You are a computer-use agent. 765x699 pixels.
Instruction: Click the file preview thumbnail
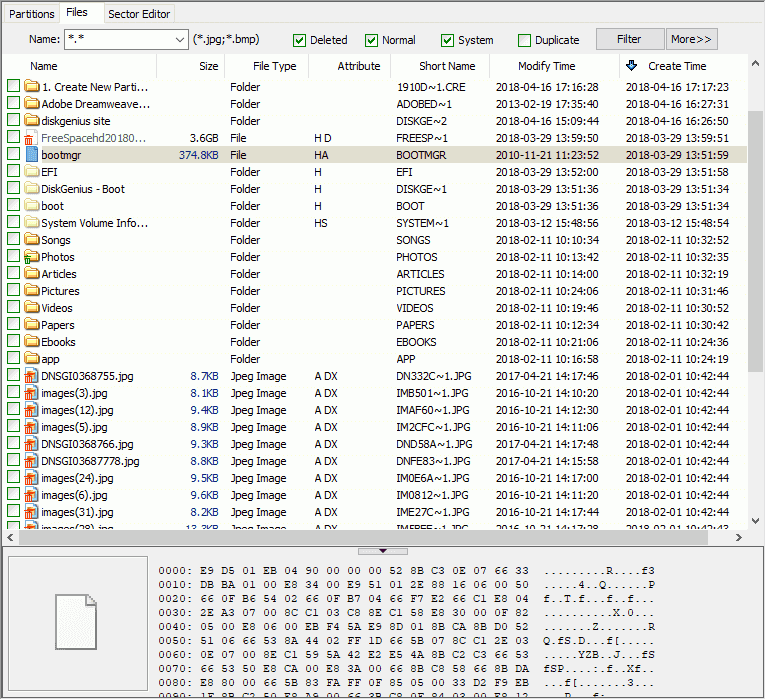coord(76,623)
